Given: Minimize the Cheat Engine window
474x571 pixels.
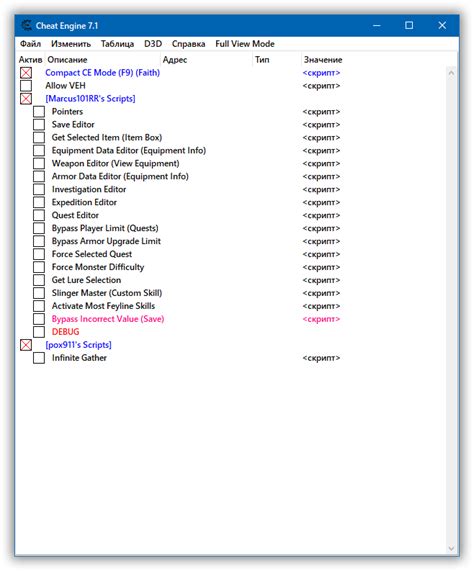Looking at the screenshot, I should (377, 25).
